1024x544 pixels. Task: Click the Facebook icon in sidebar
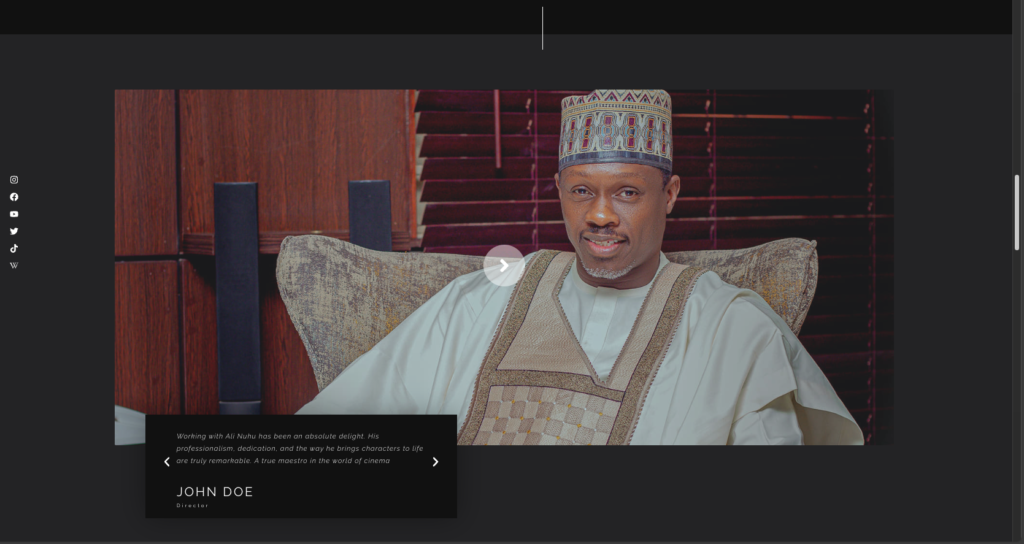14,197
